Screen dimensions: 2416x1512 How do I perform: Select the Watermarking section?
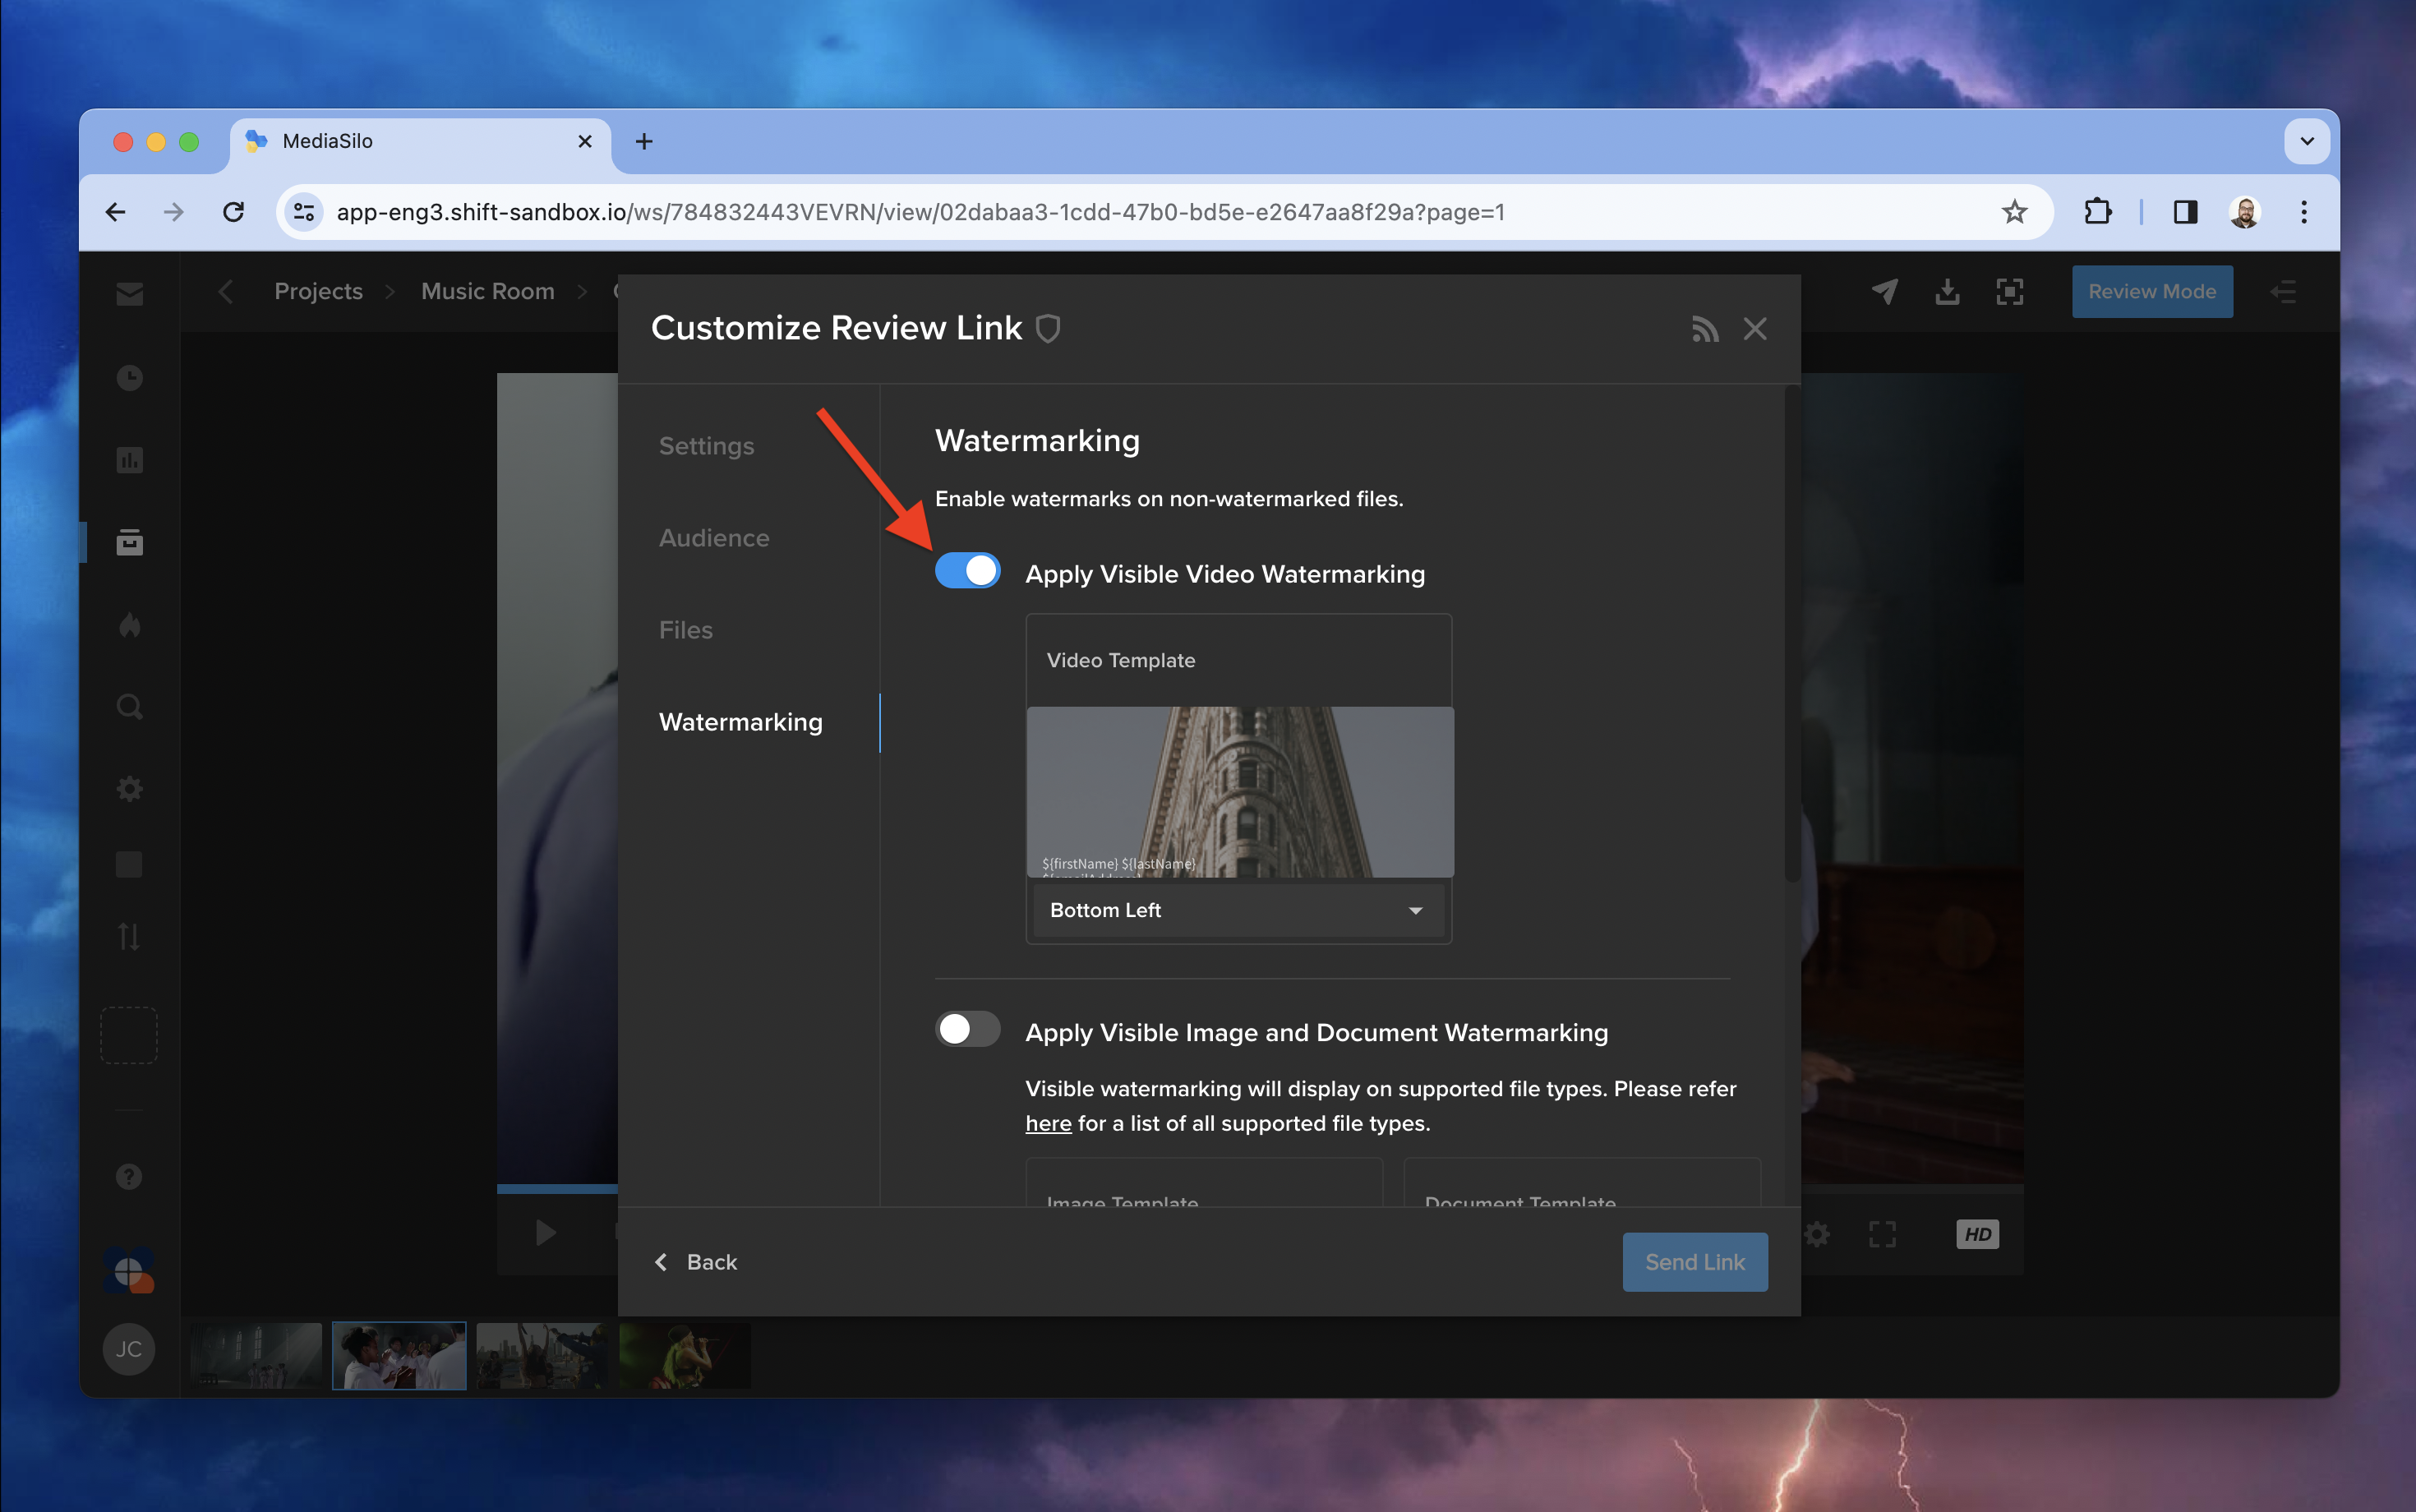pos(741,722)
